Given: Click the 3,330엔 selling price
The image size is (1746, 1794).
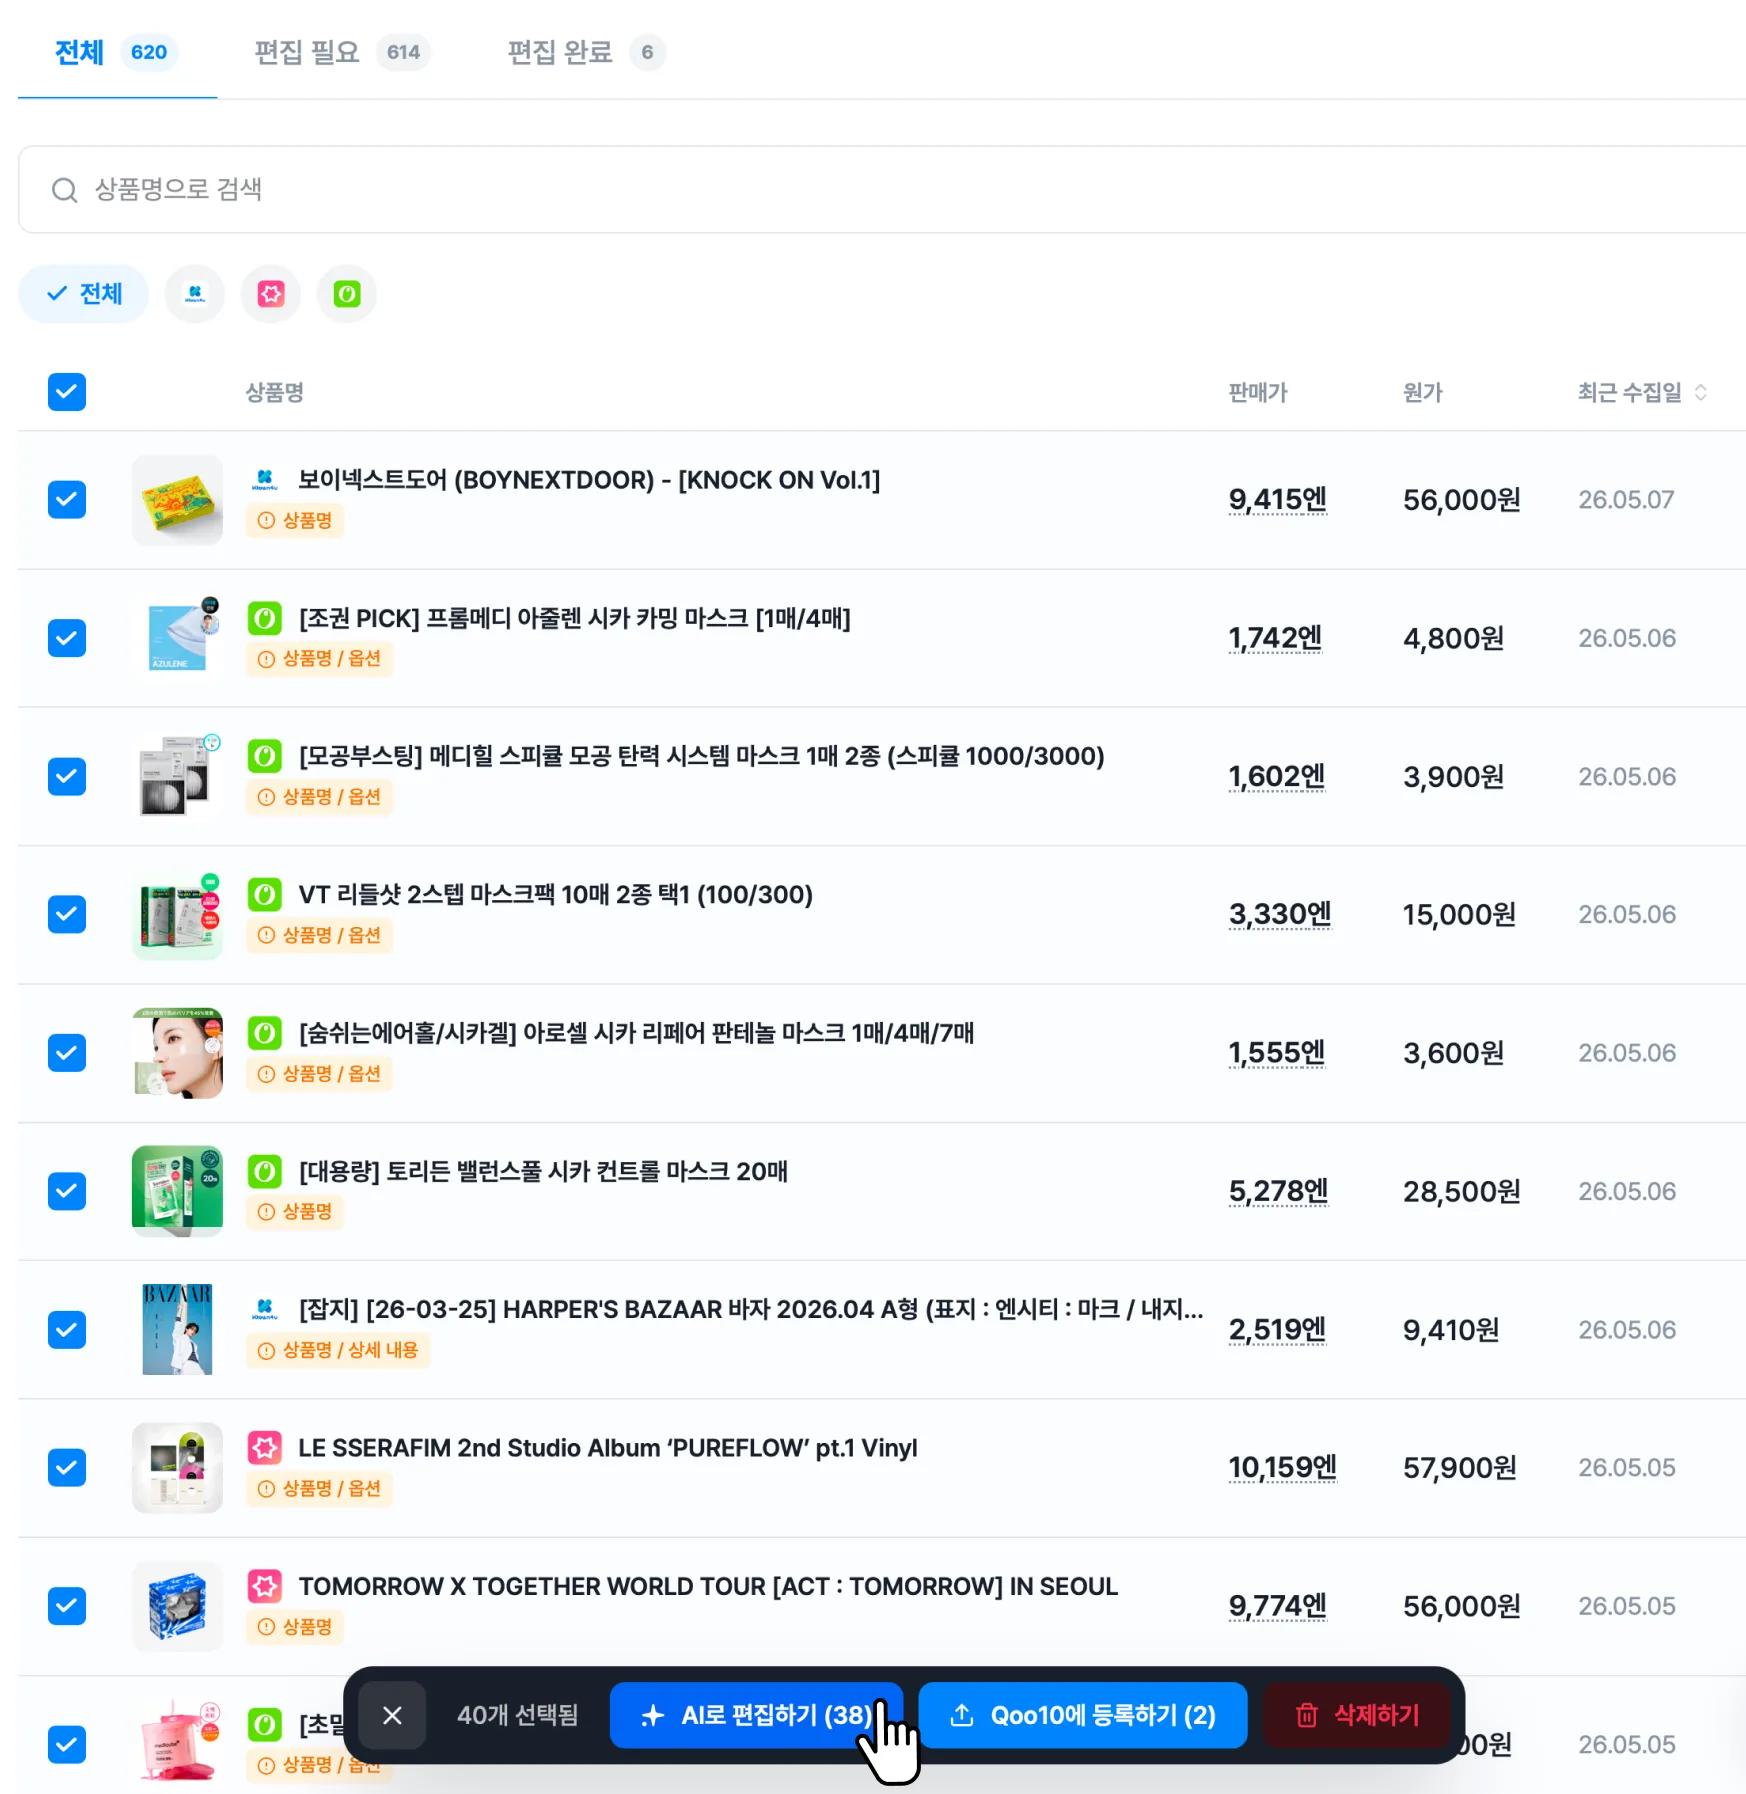Looking at the screenshot, I should 1280,914.
